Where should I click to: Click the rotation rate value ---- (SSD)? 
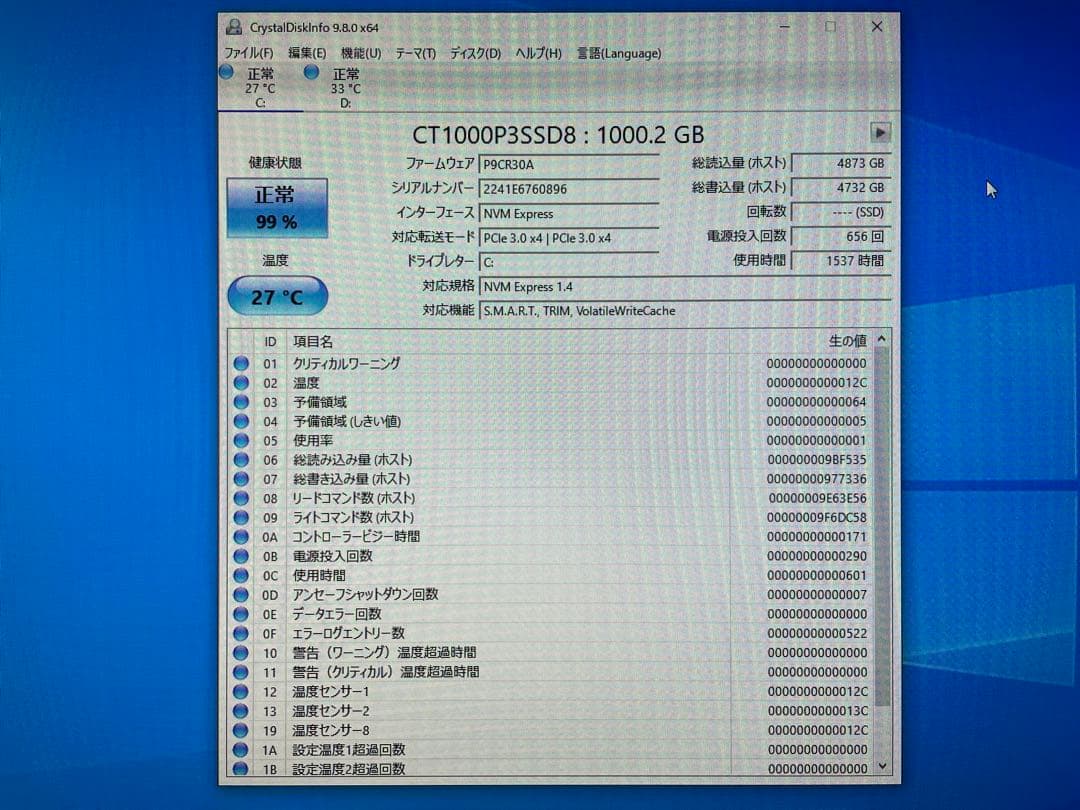(x=841, y=212)
